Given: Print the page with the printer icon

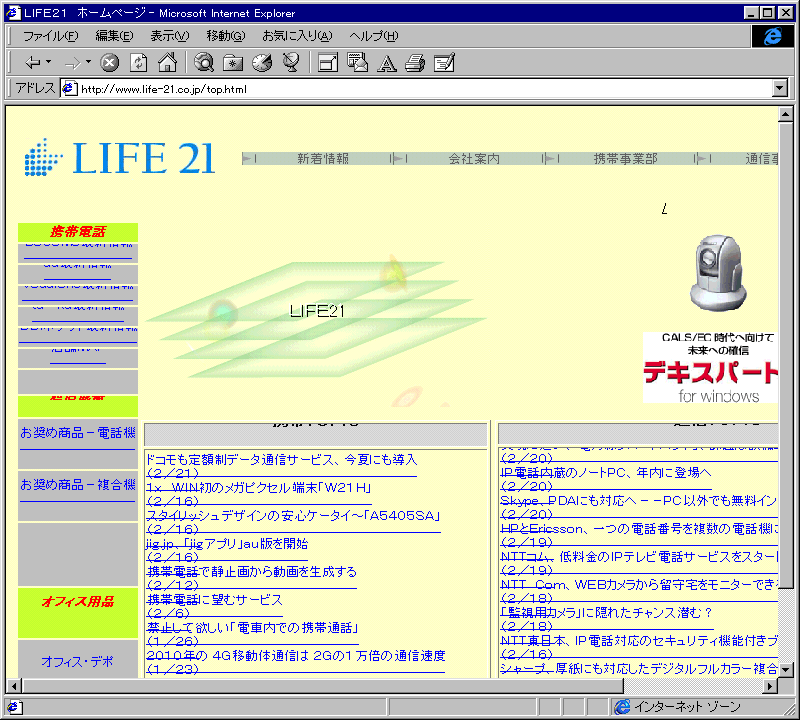Looking at the screenshot, I should (415, 63).
